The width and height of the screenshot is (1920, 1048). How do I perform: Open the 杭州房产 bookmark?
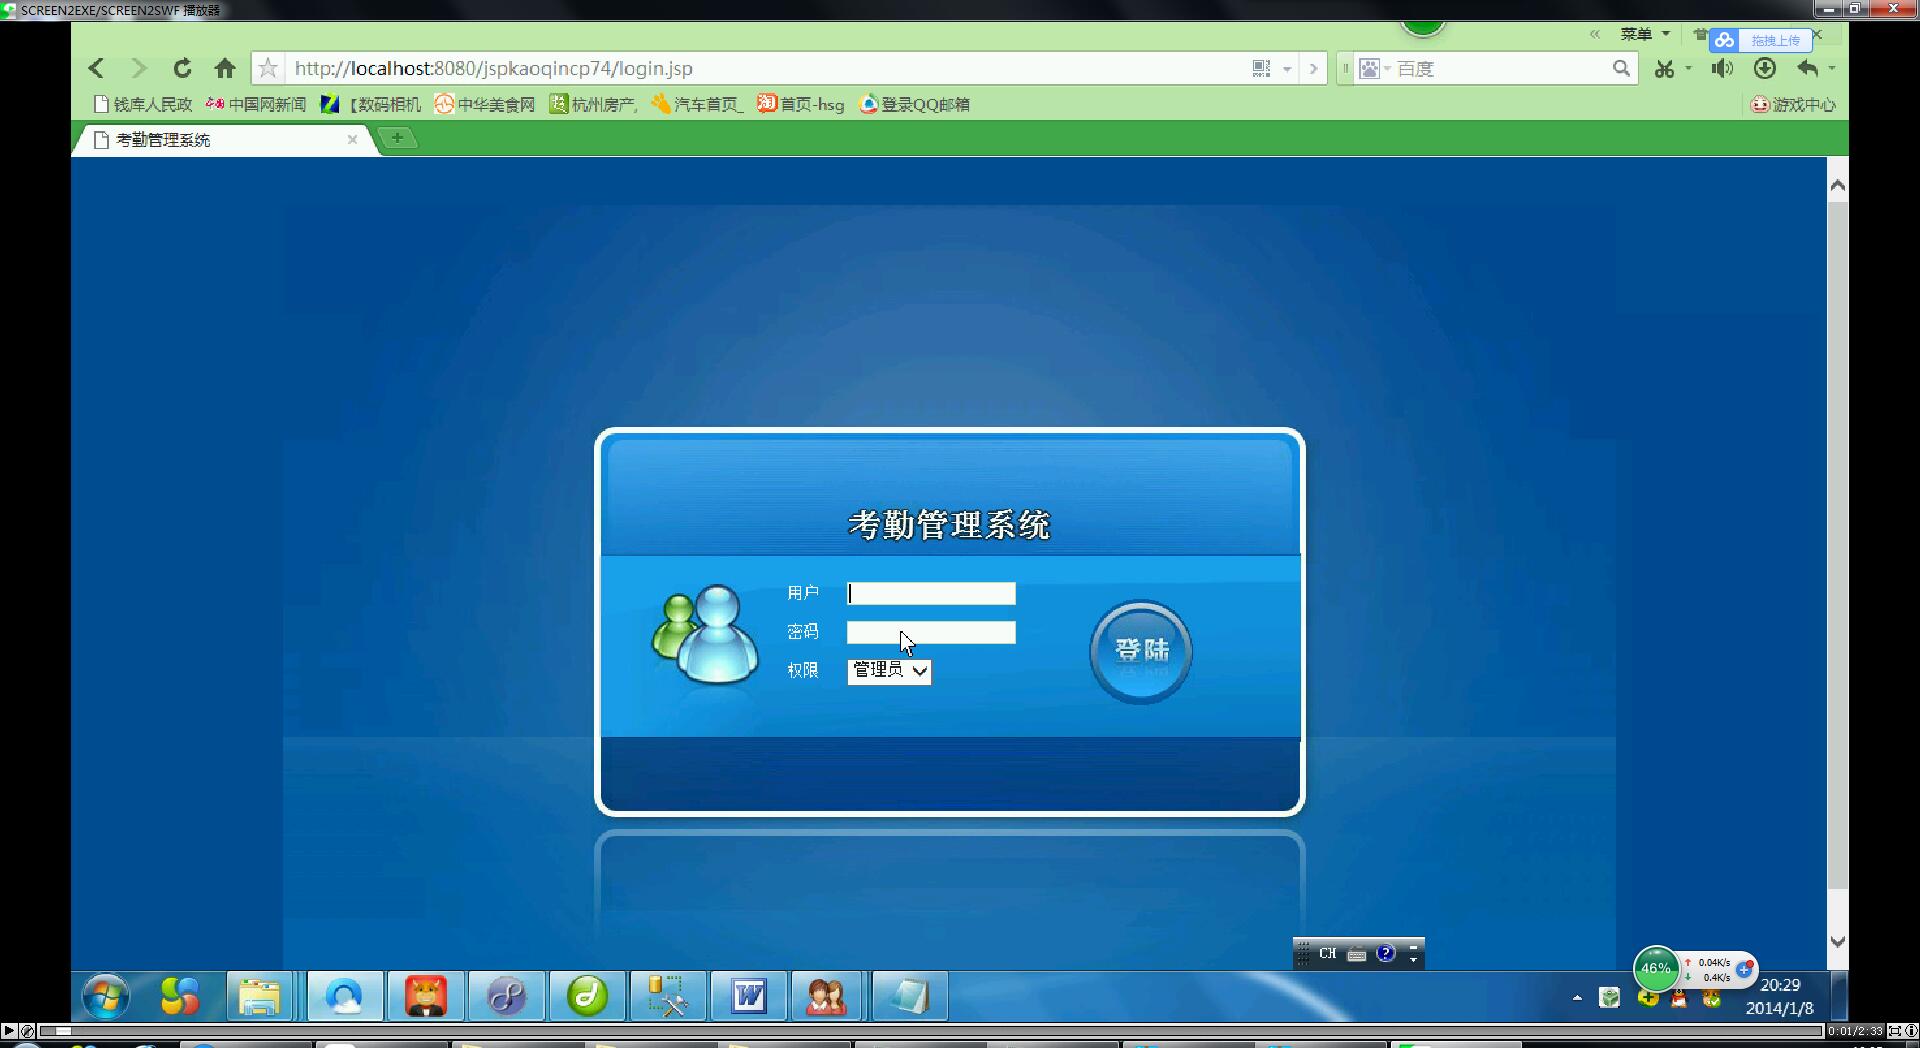593,104
